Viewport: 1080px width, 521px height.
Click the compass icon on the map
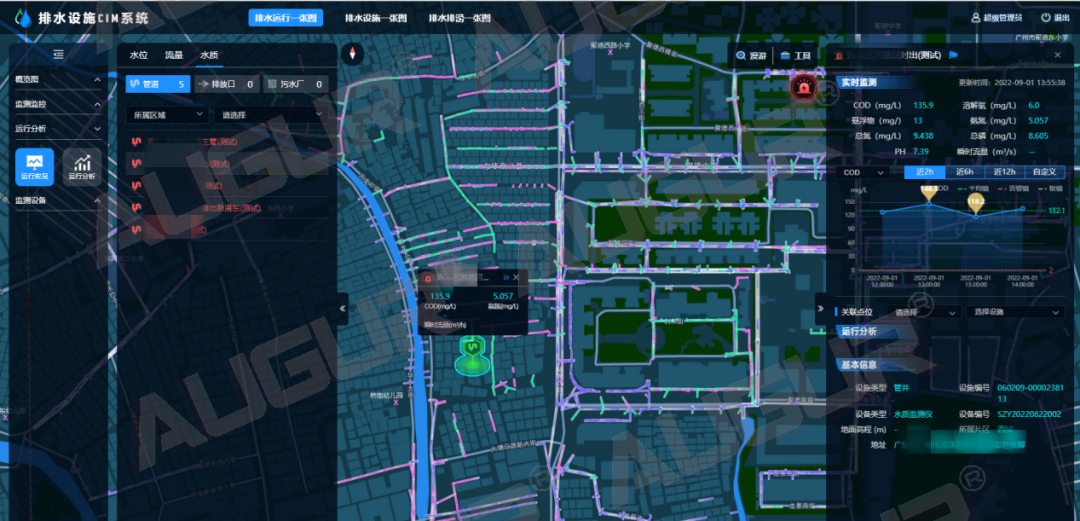351,55
